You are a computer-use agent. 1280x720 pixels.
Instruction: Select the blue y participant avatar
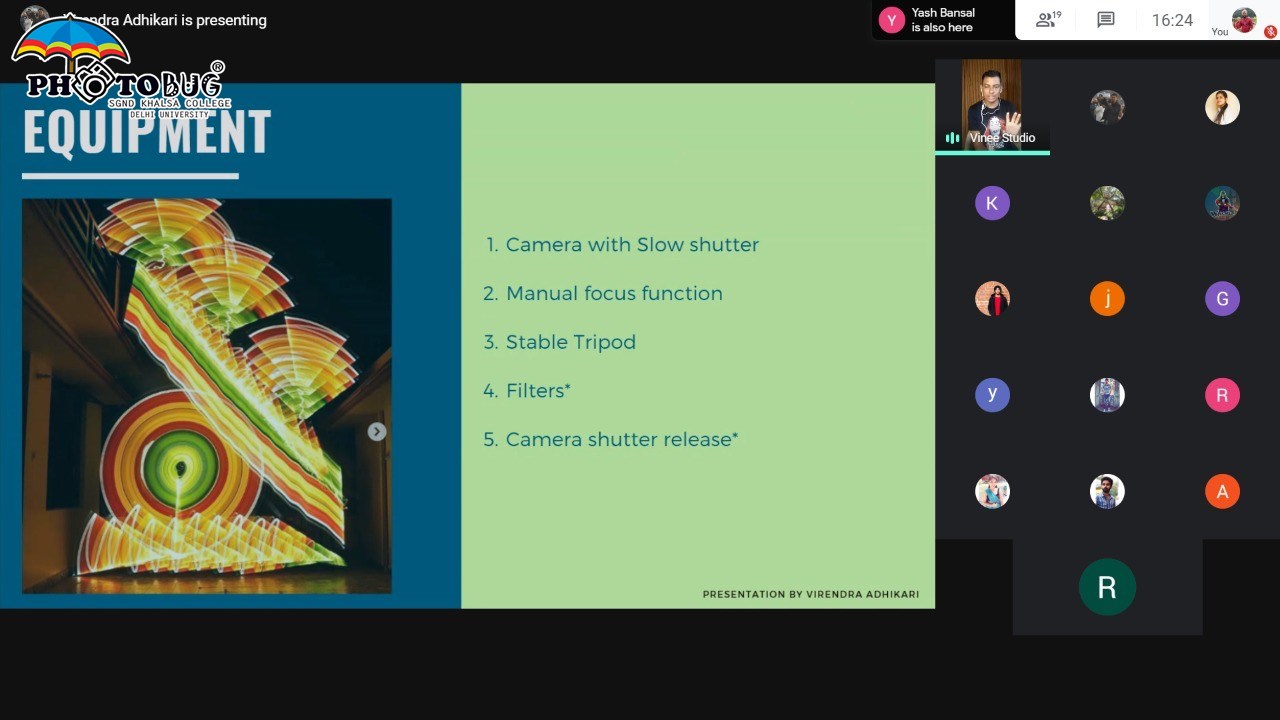(x=992, y=395)
